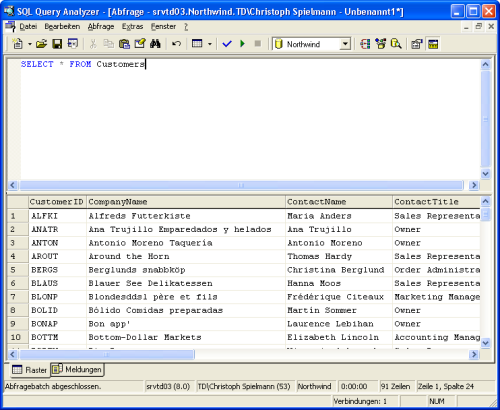
Task: Click the Stop query execution square icon
Action: pos(258,44)
